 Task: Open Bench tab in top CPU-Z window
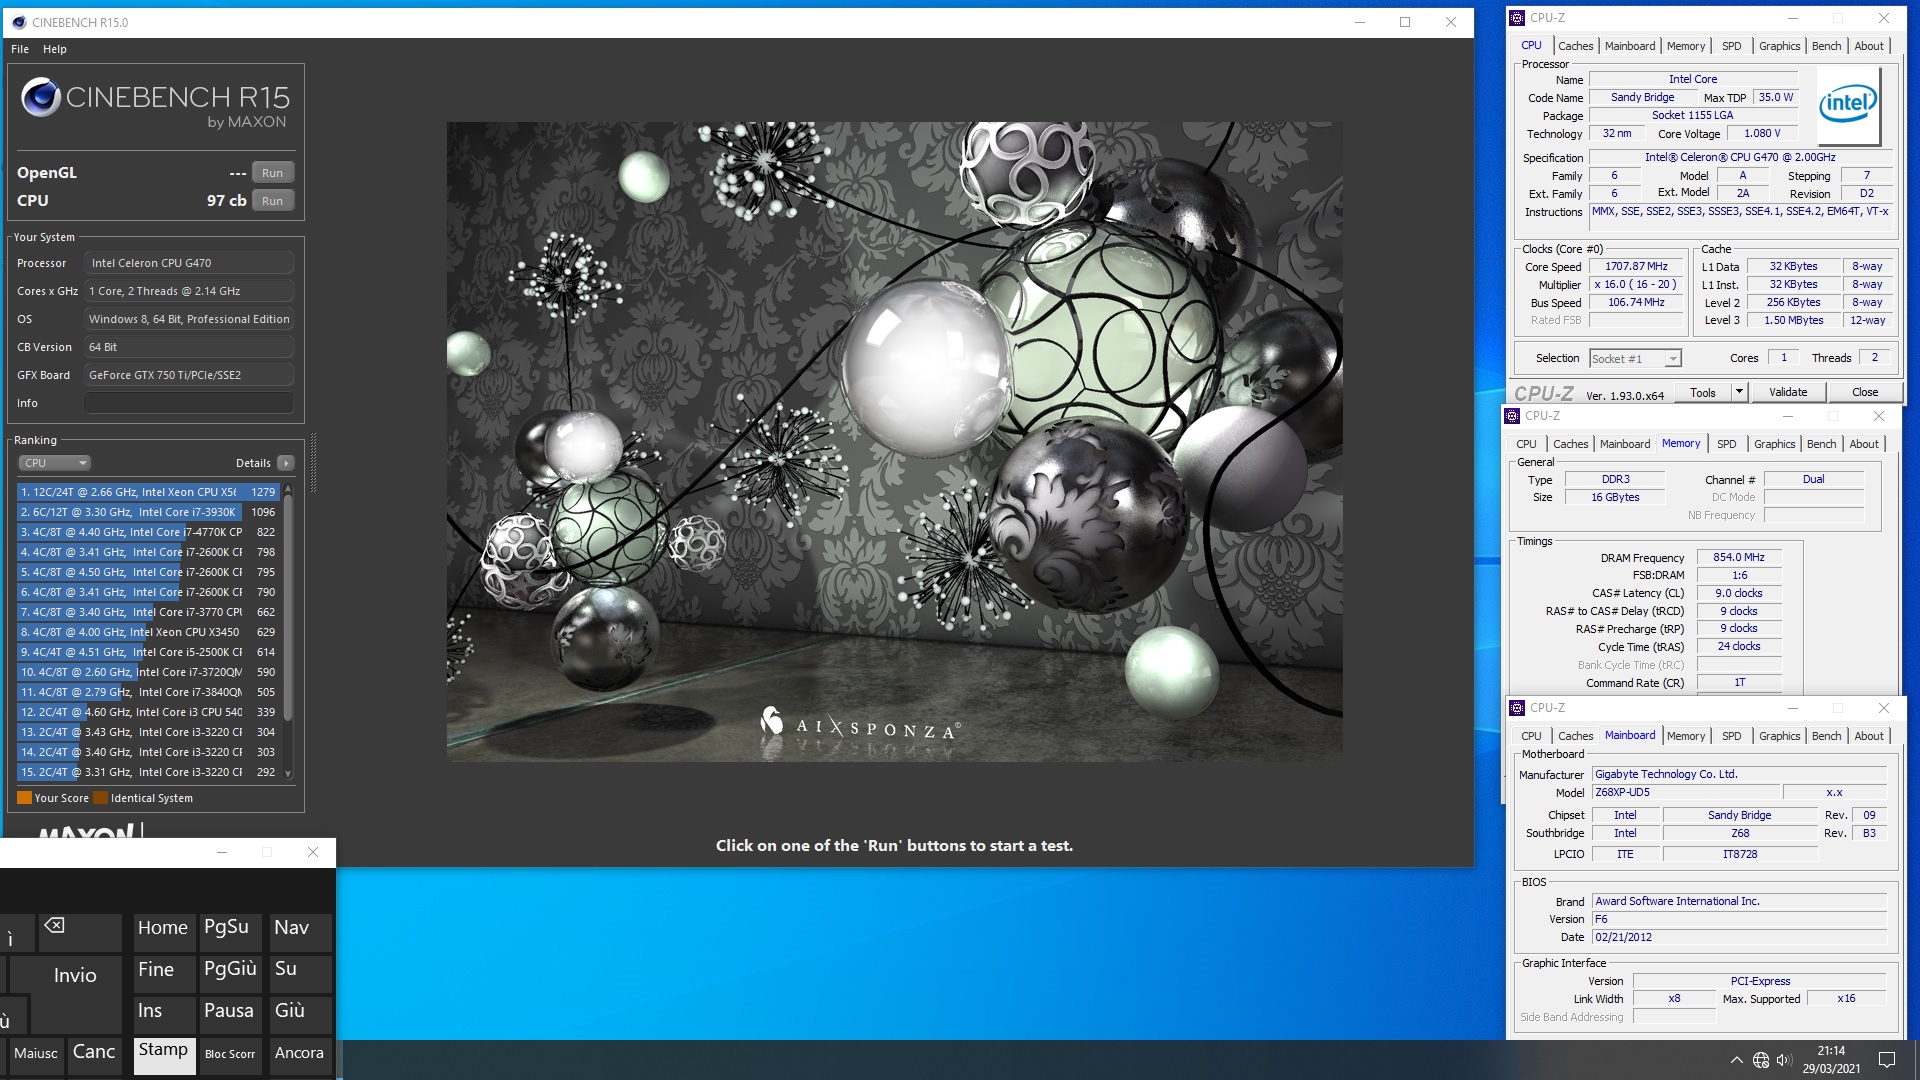pos(1826,46)
